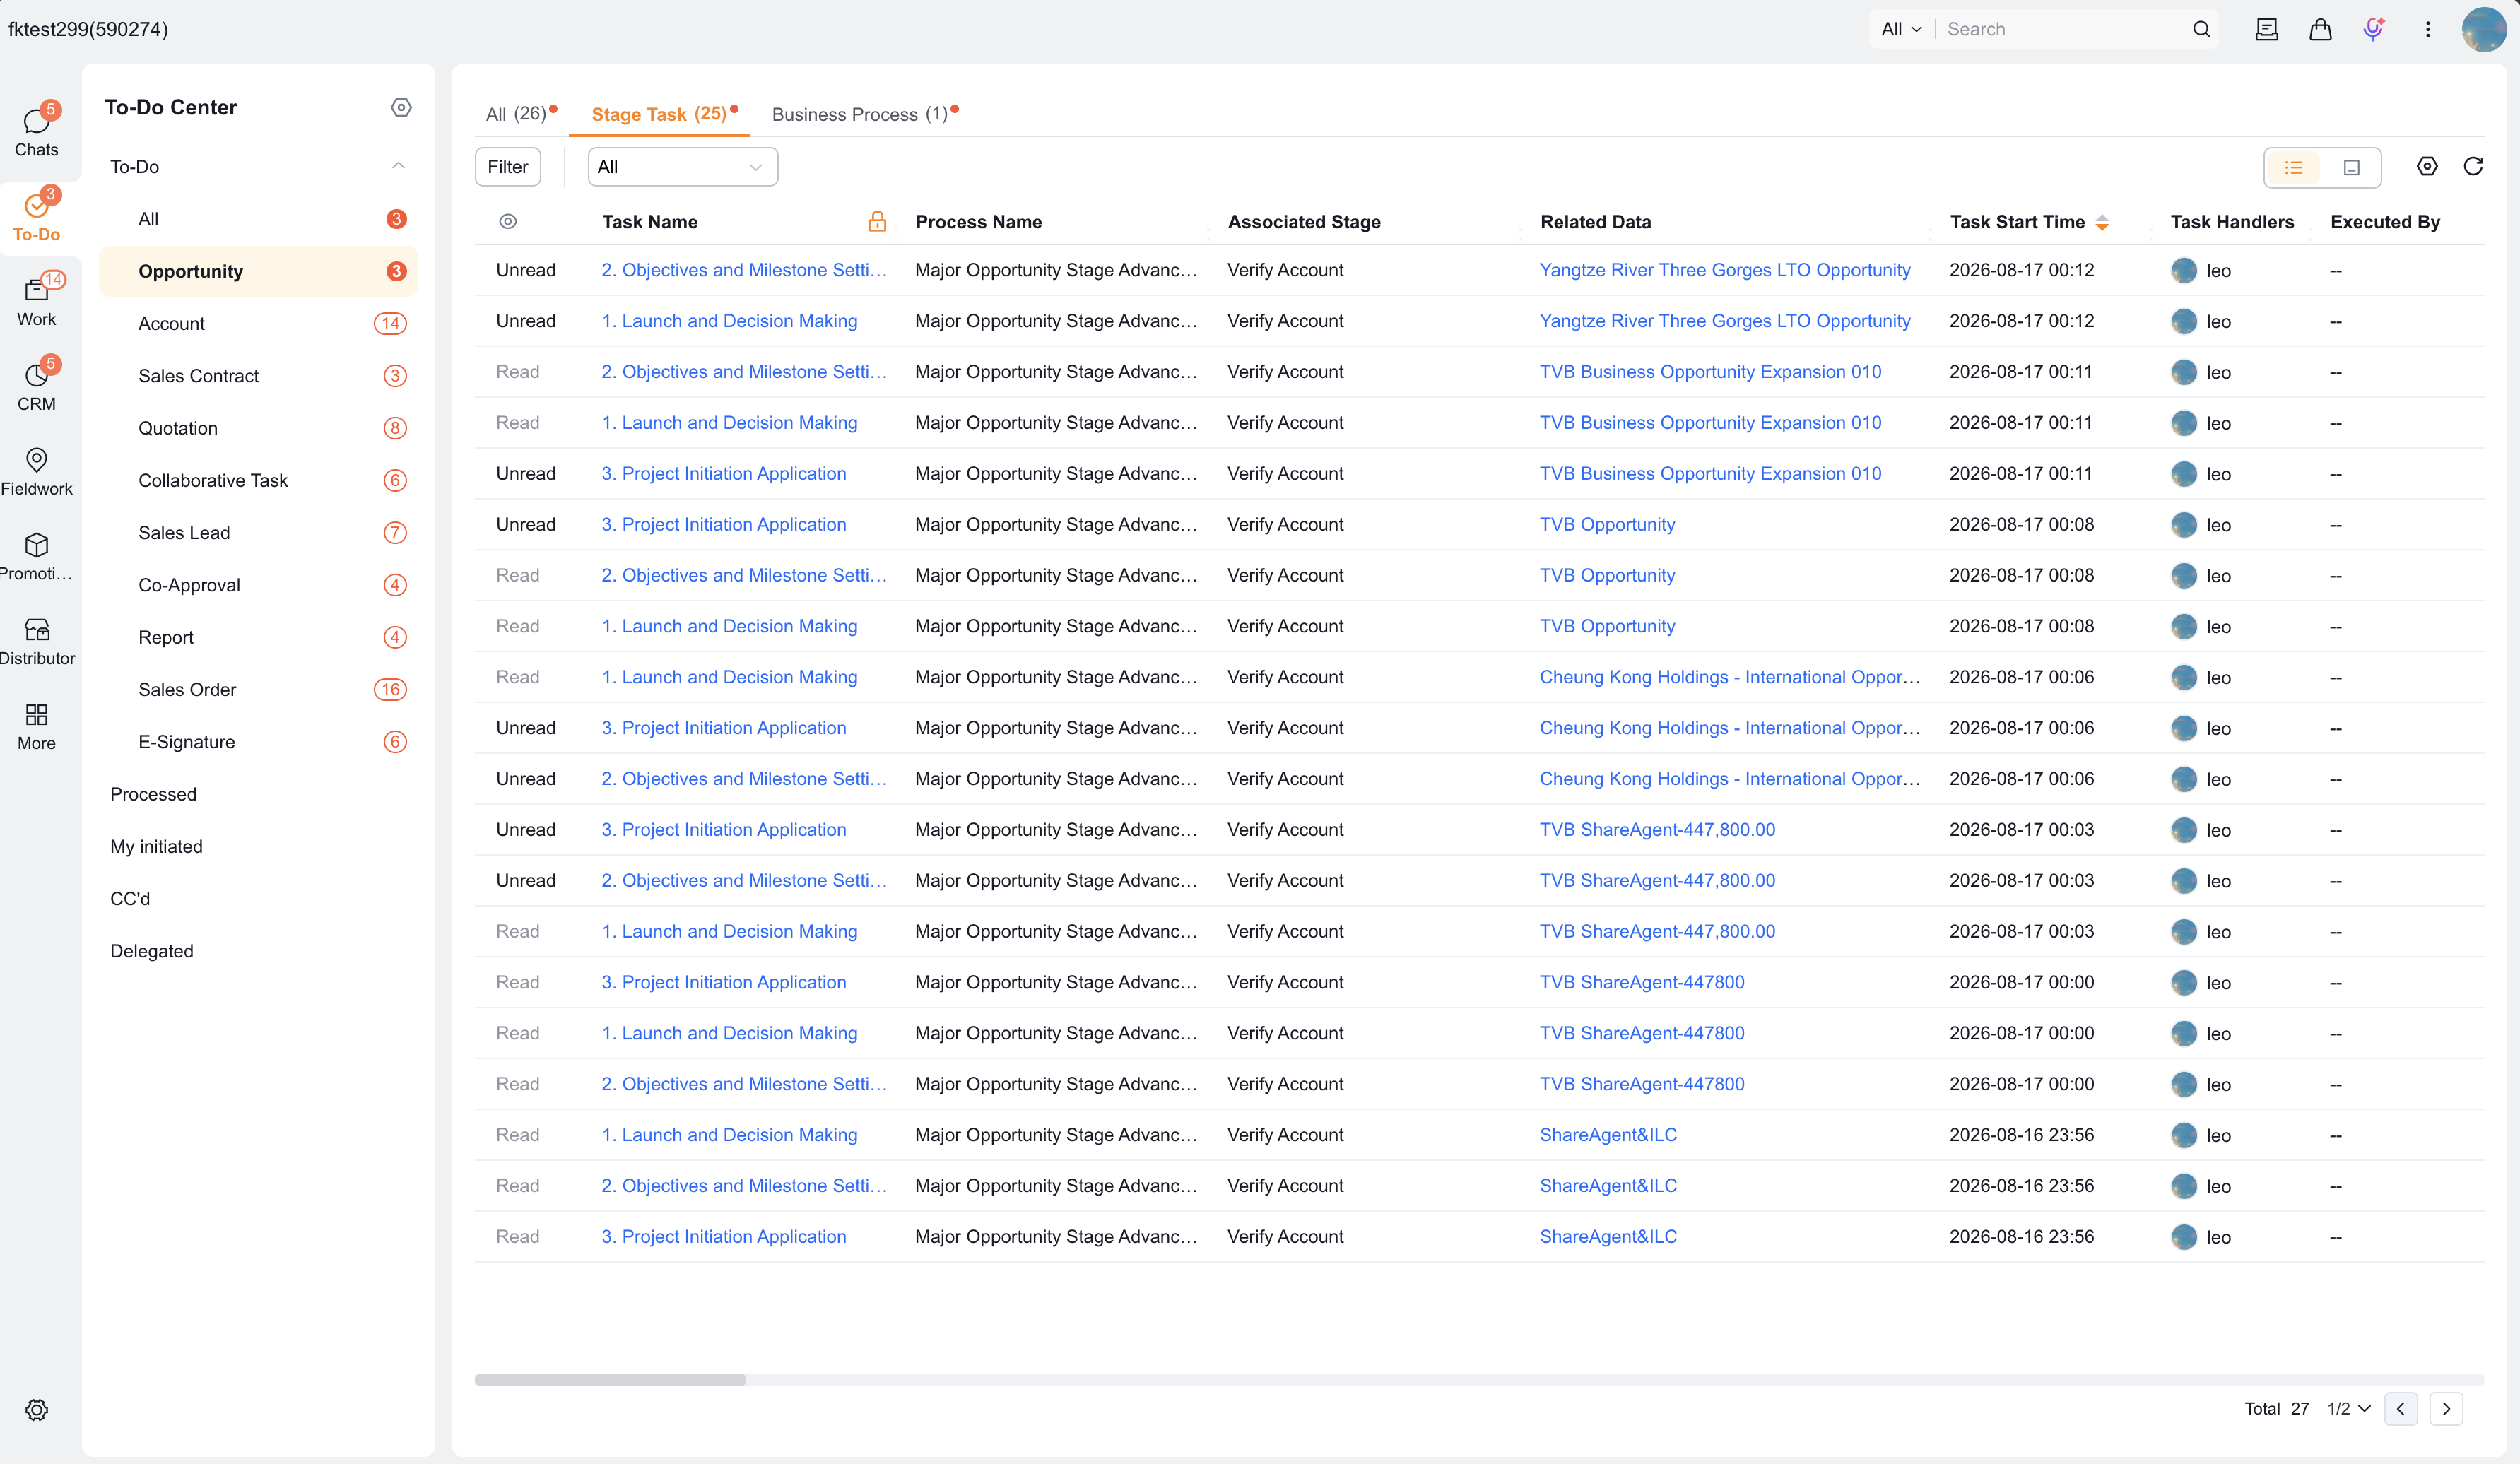Click To-Do Center settings hexagon icon
The width and height of the screenshot is (2520, 1464).
[x=401, y=107]
